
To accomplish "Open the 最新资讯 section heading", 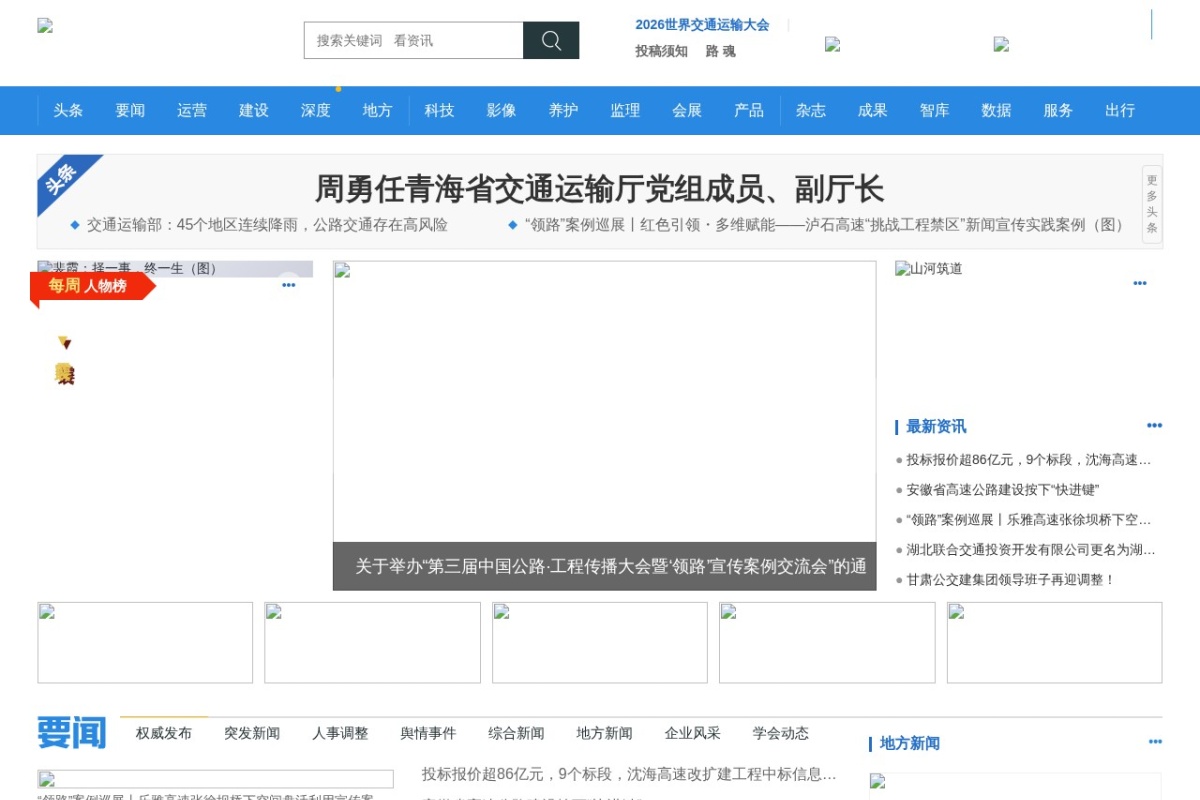I will (x=936, y=426).
